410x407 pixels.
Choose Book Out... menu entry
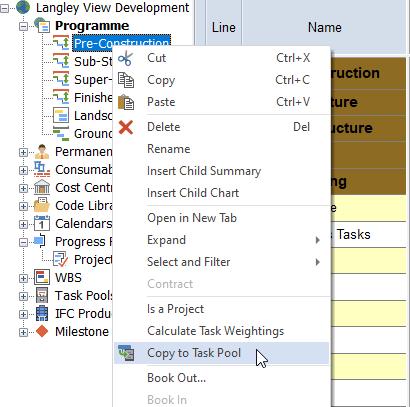221,378
